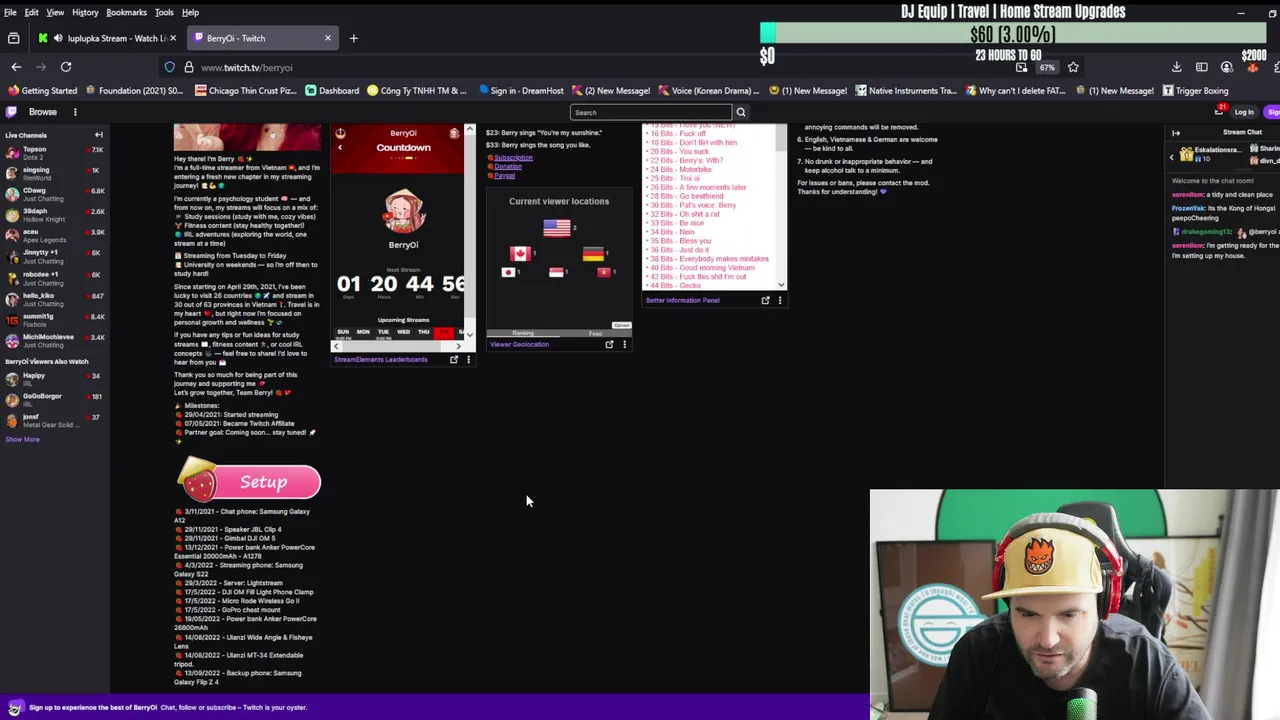Select the Feed tab in Viewer Geolocation

pos(595,333)
